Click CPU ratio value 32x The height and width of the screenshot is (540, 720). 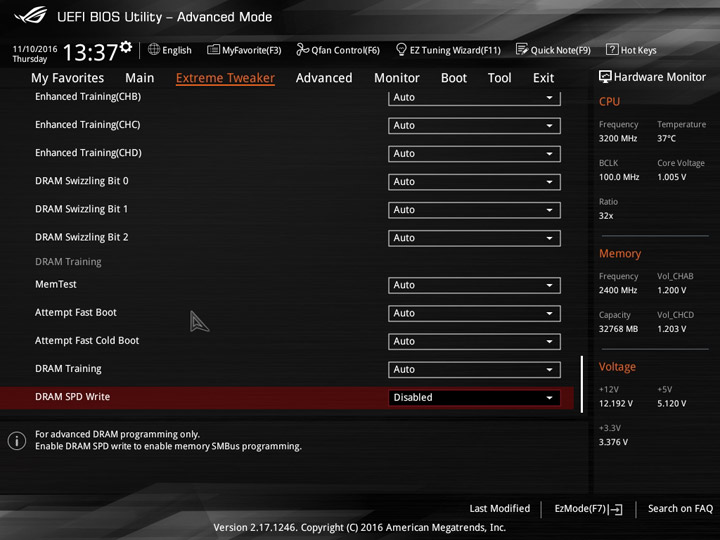click(606, 215)
